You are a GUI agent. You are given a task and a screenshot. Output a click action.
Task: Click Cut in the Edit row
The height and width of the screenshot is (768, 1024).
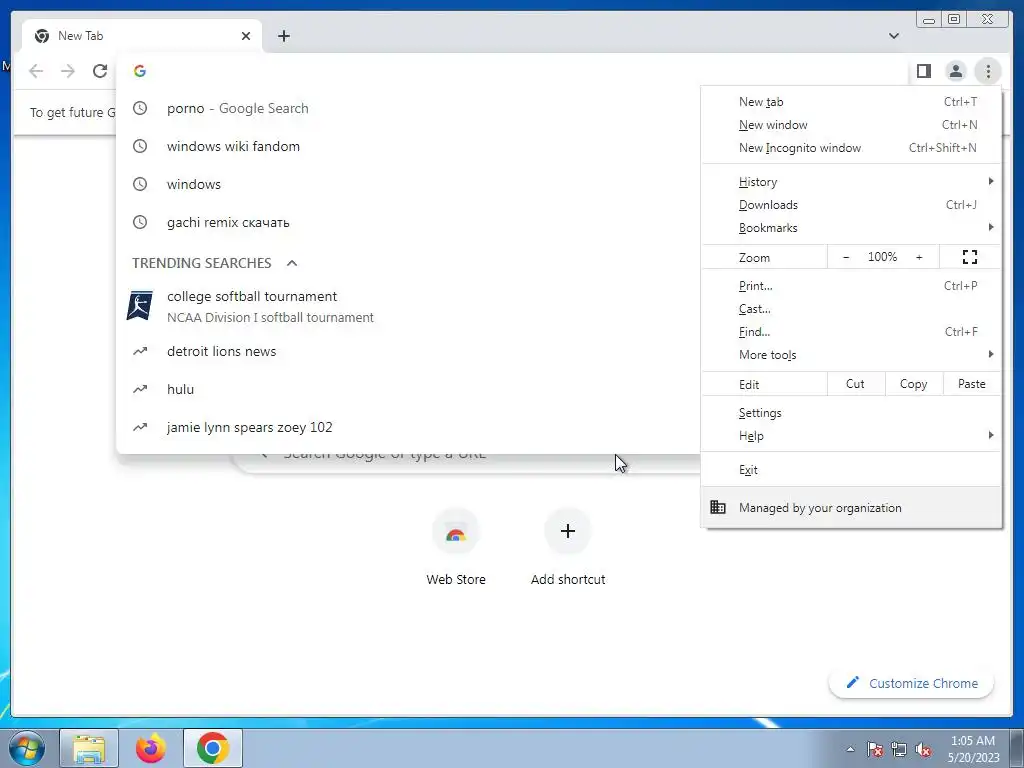click(x=856, y=384)
